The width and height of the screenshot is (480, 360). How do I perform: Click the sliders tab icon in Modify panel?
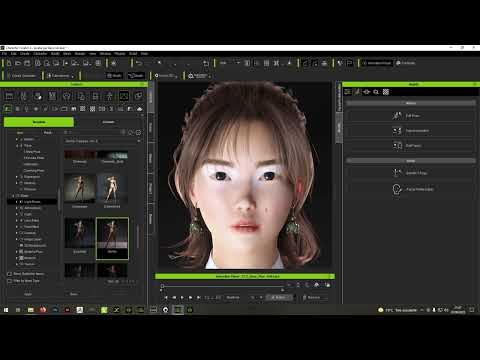coord(347,92)
